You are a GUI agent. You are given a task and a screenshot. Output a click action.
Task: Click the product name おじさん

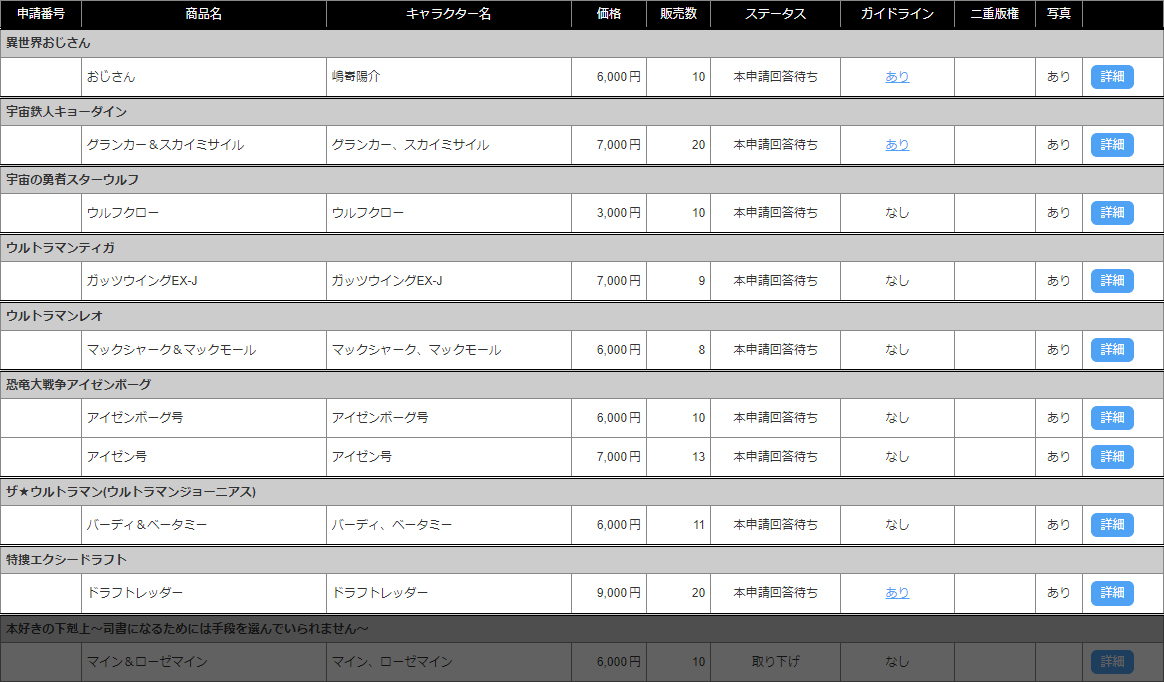coord(111,76)
